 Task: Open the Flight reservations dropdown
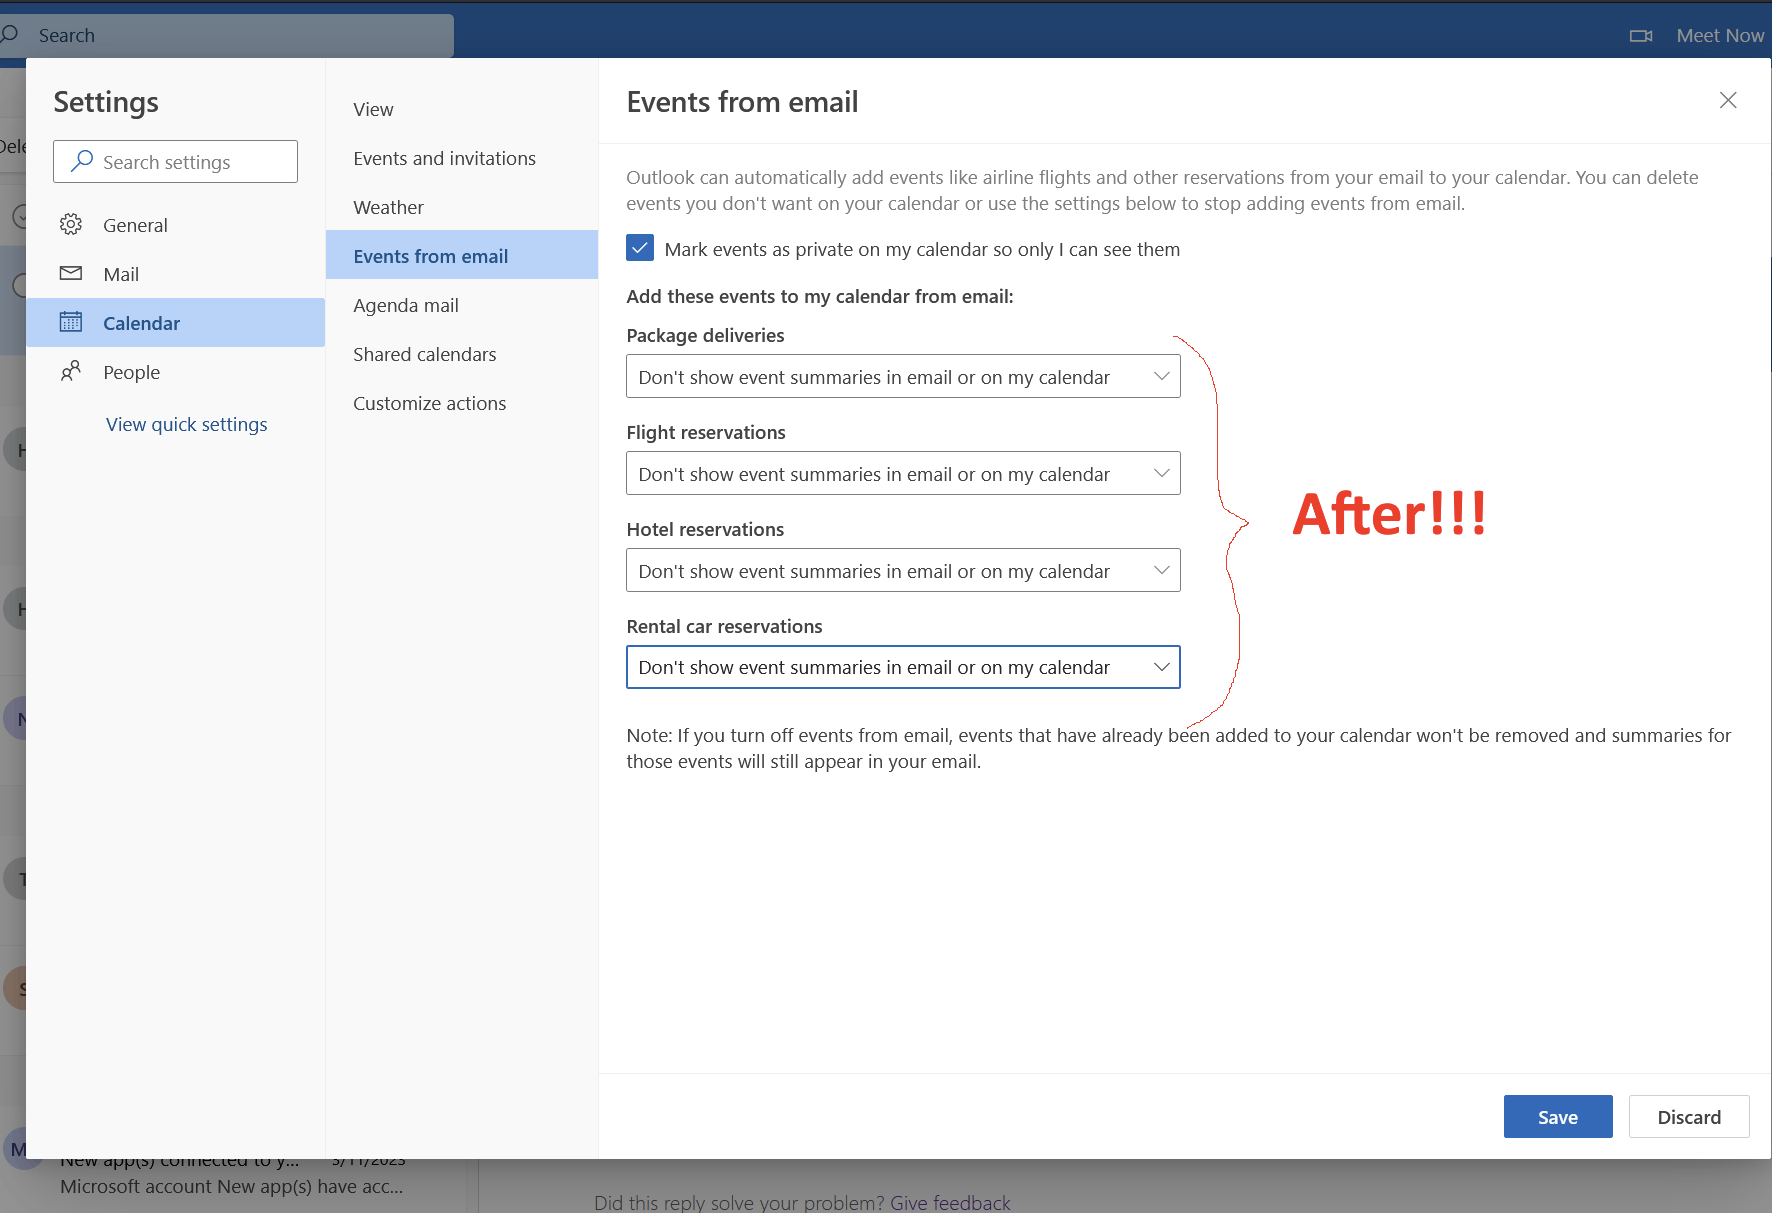[x=903, y=474]
